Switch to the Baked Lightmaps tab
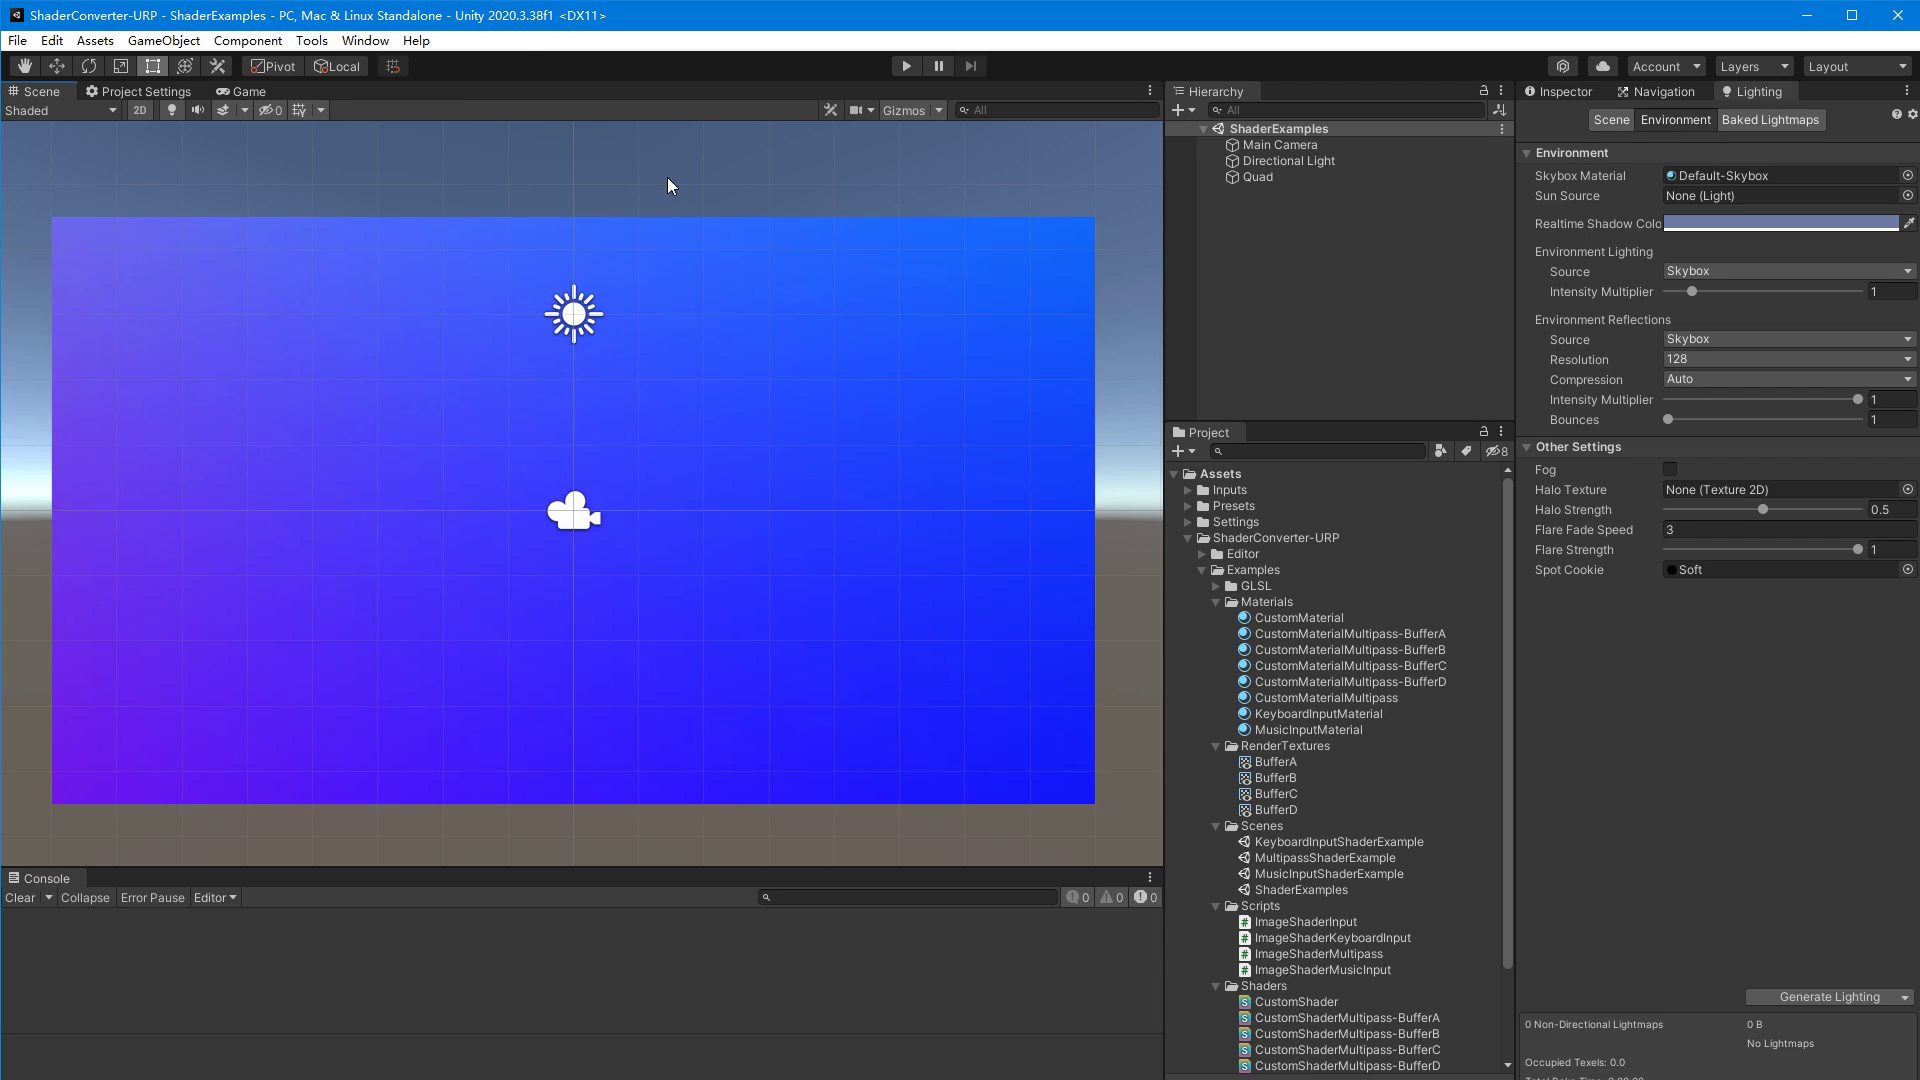Viewport: 1920px width, 1080px height. point(1770,119)
